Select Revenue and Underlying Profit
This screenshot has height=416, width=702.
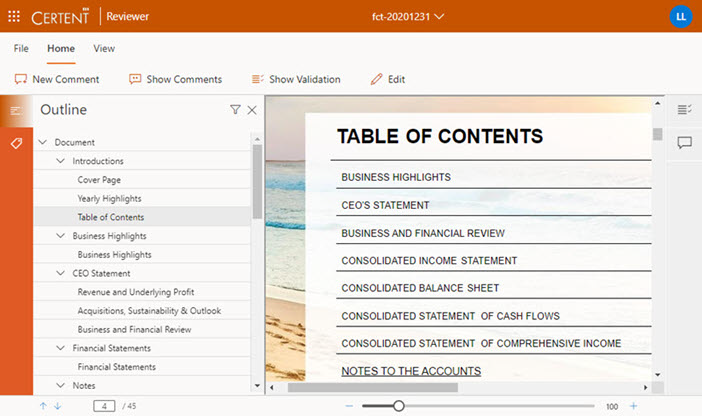(136, 292)
